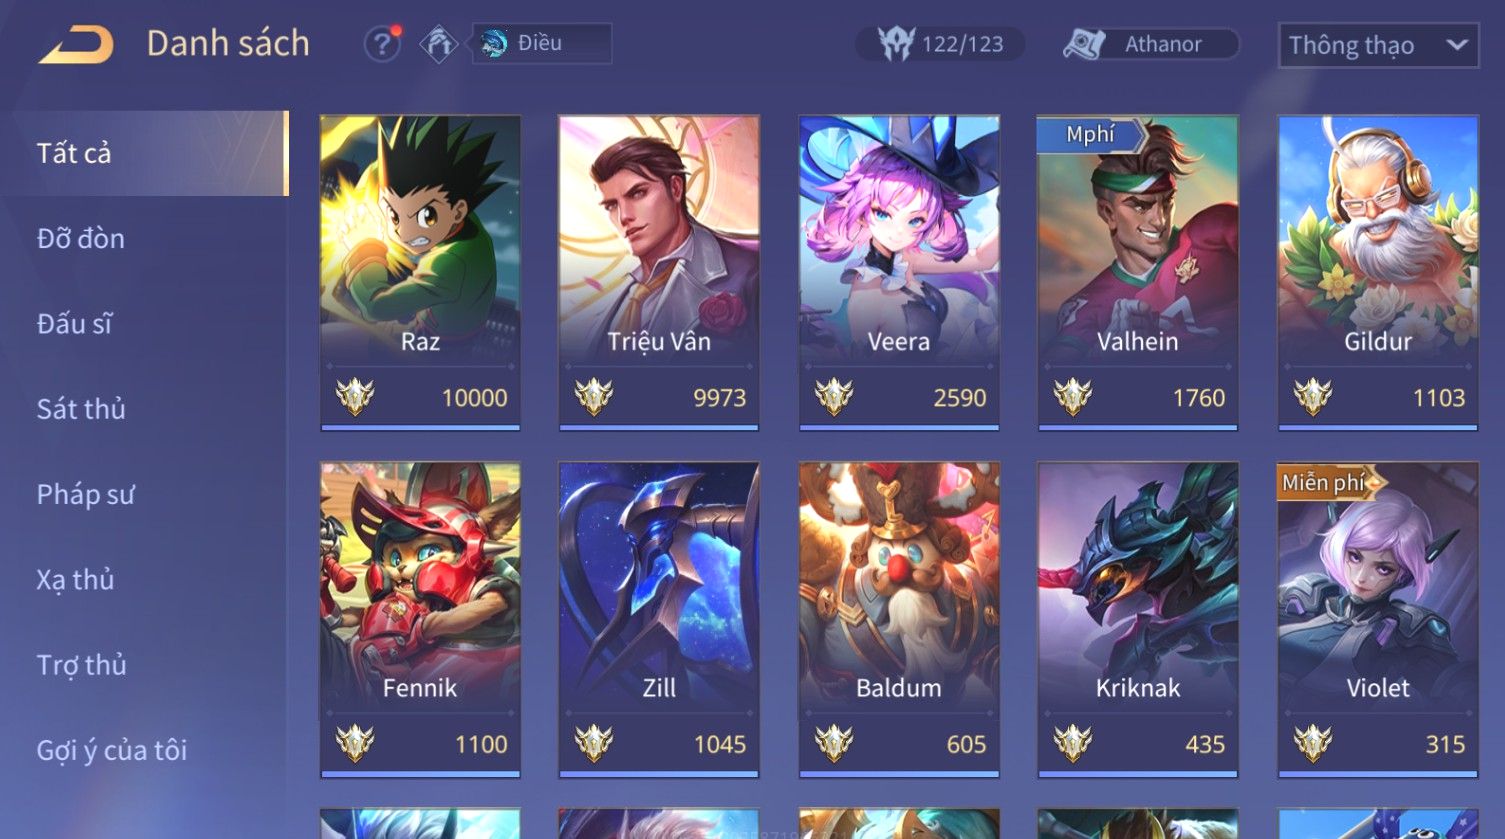1505x839 pixels.
Task: Go back using the golden arrow icon
Action: click(x=76, y=45)
